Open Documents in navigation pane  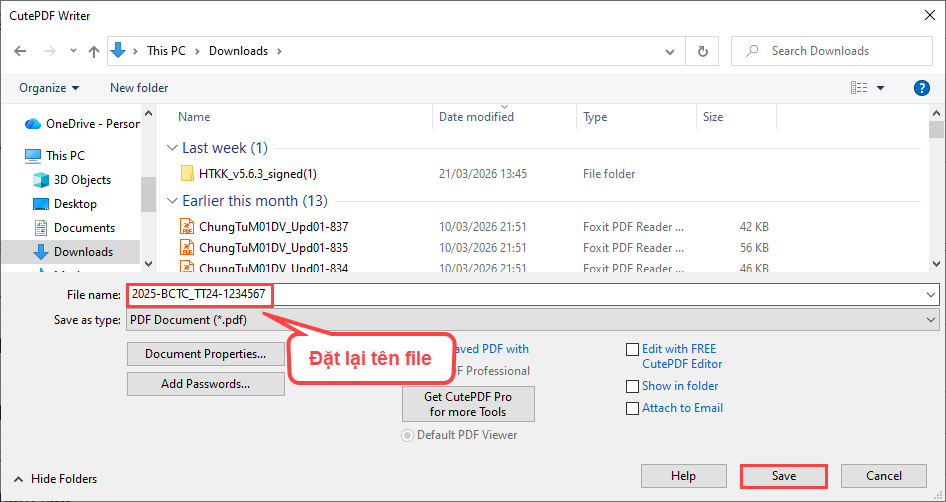coord(74,227)
